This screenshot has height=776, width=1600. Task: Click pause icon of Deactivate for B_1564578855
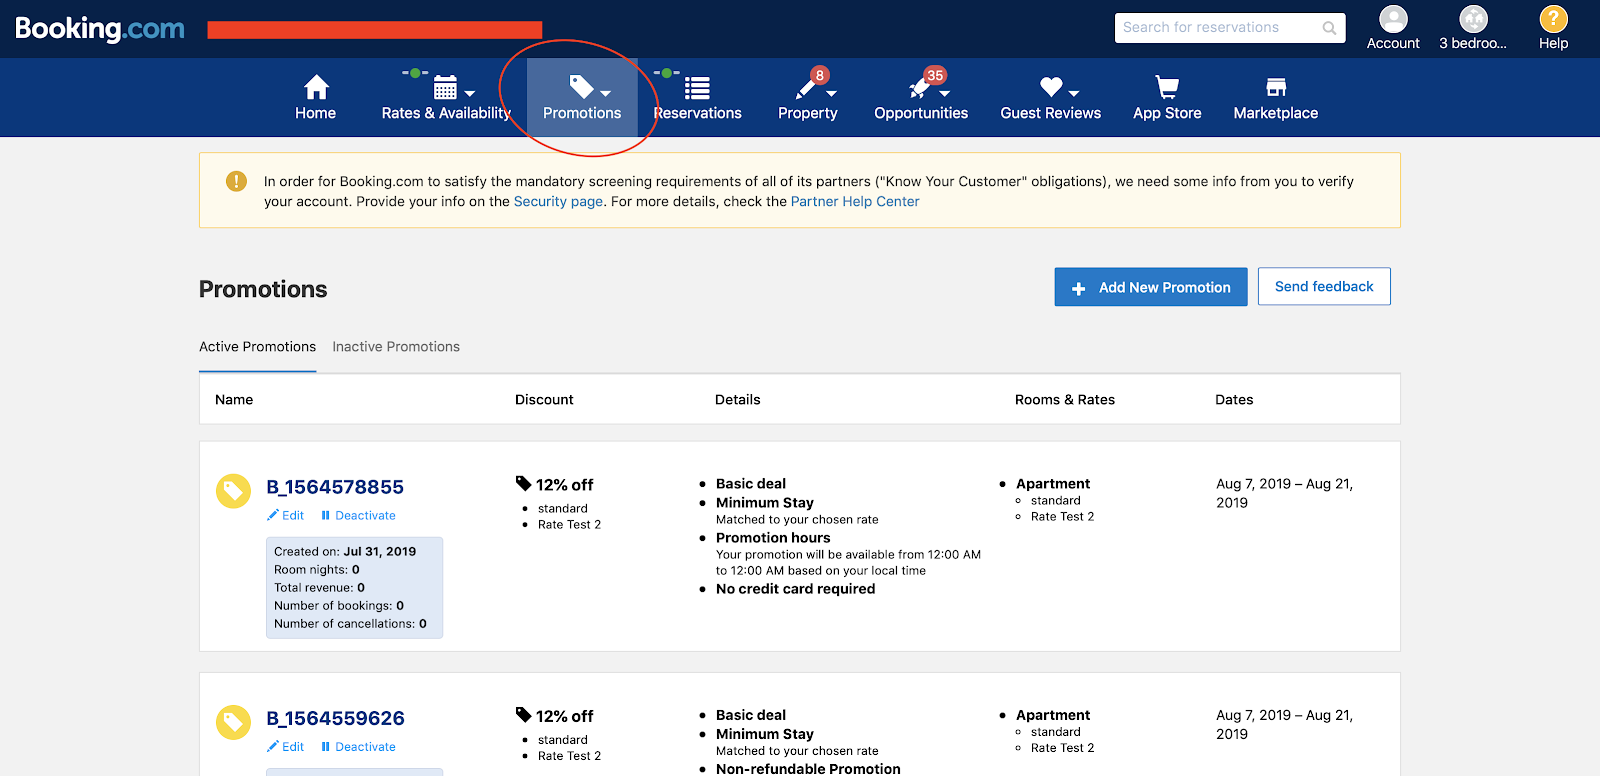coord(325,516)
